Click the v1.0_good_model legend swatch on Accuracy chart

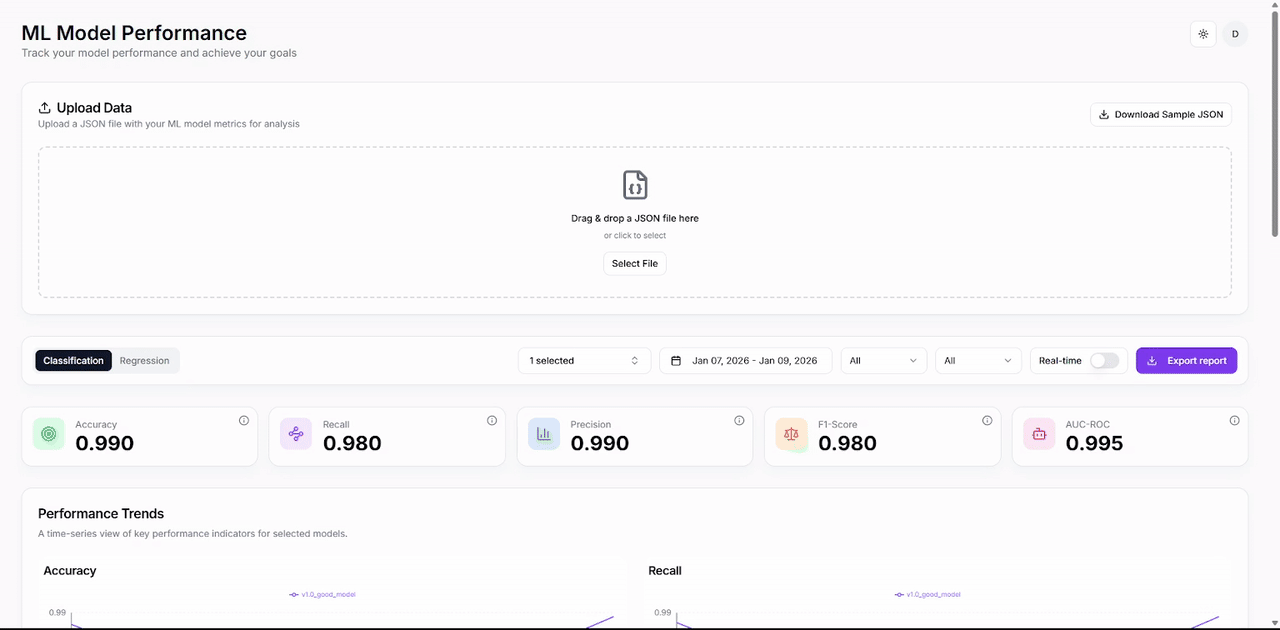(294, 594)
